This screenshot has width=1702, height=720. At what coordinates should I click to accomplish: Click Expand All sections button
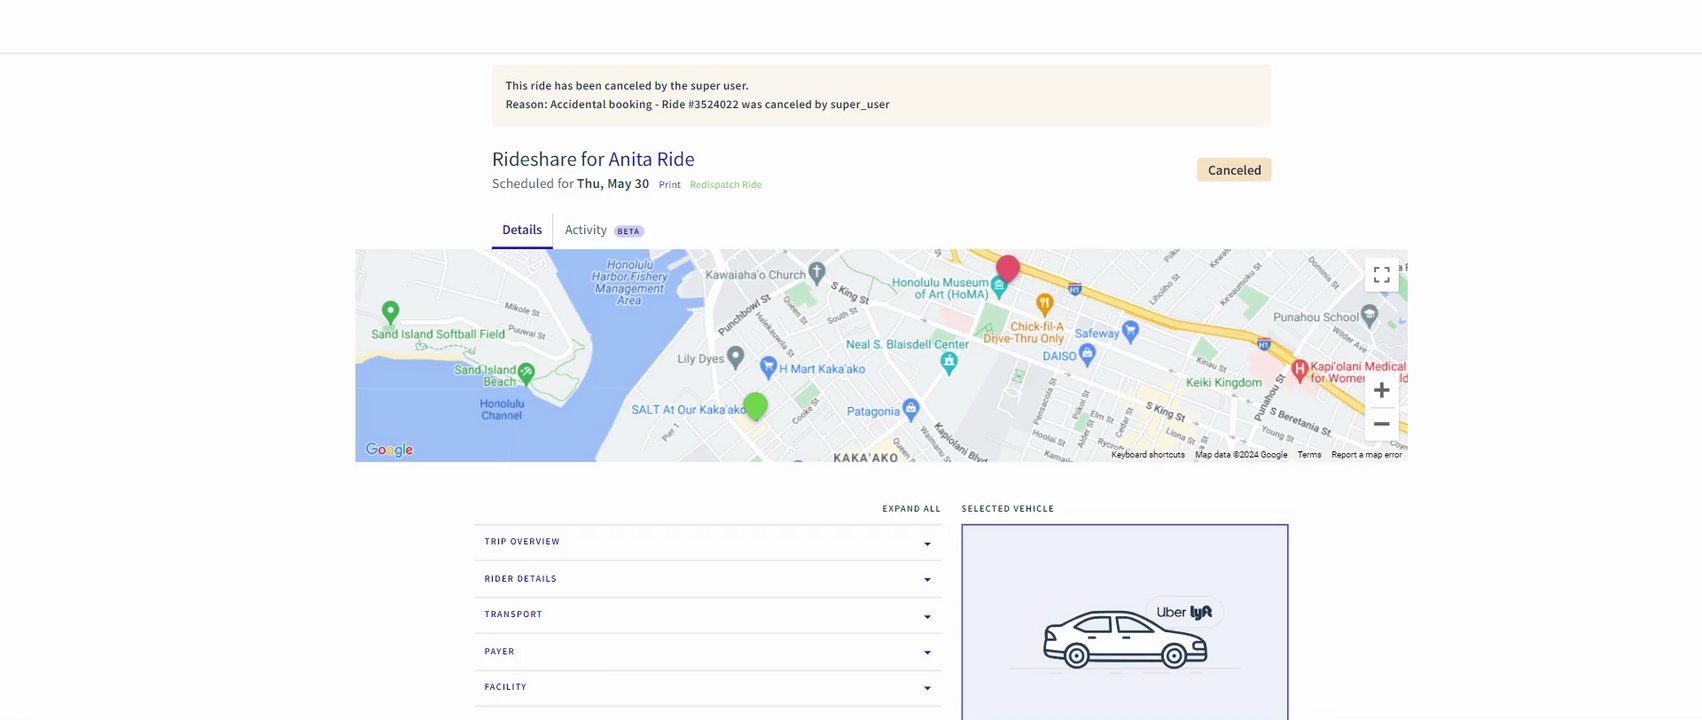tap(911, 509)
